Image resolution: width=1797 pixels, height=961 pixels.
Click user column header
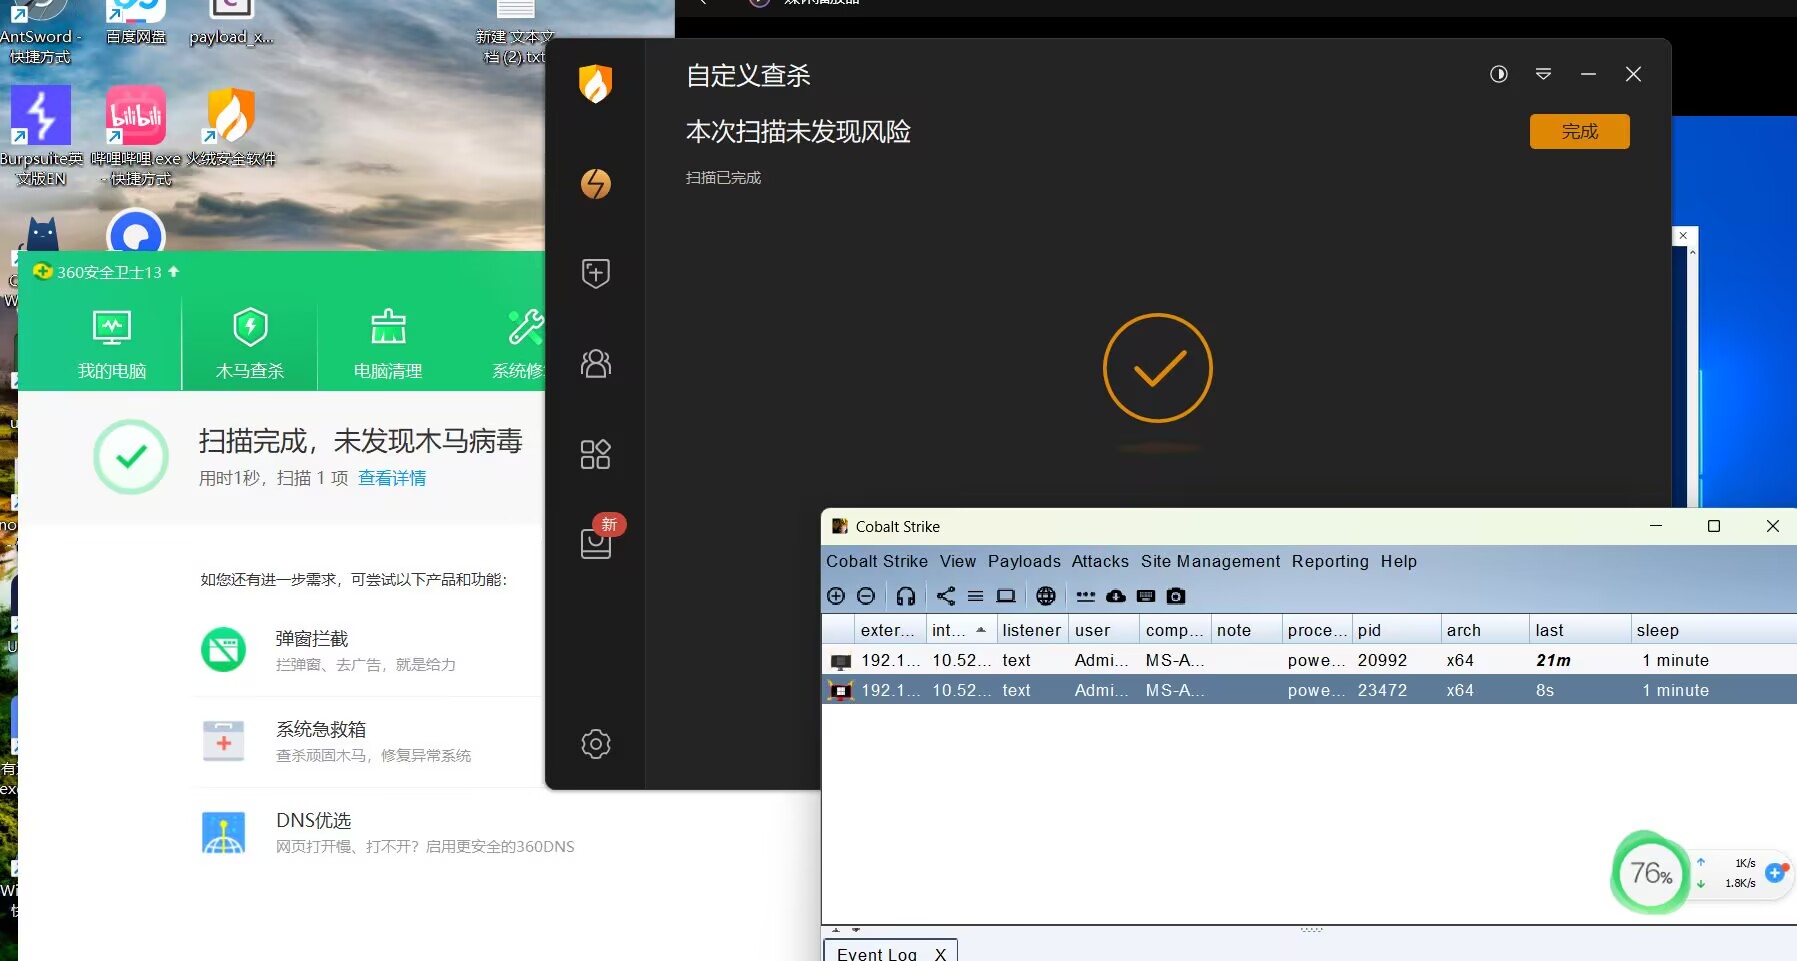[1103, 630]
